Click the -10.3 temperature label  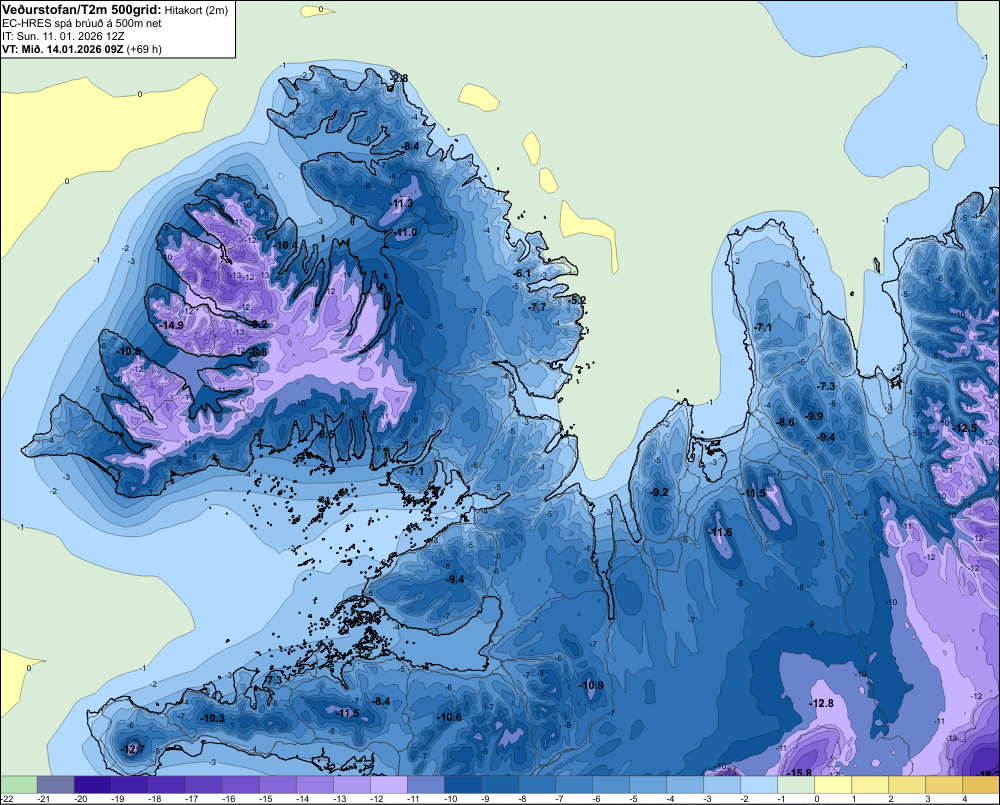coord(212,718)
